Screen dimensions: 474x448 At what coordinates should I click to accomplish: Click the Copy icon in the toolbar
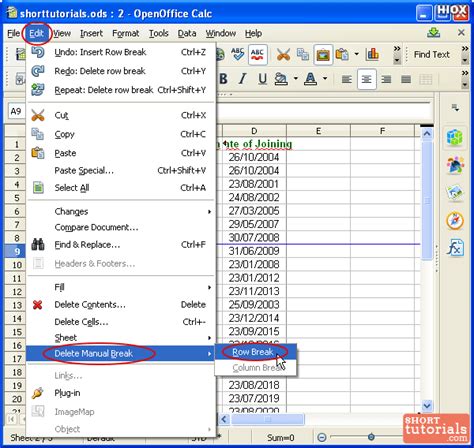coord(303,54)
